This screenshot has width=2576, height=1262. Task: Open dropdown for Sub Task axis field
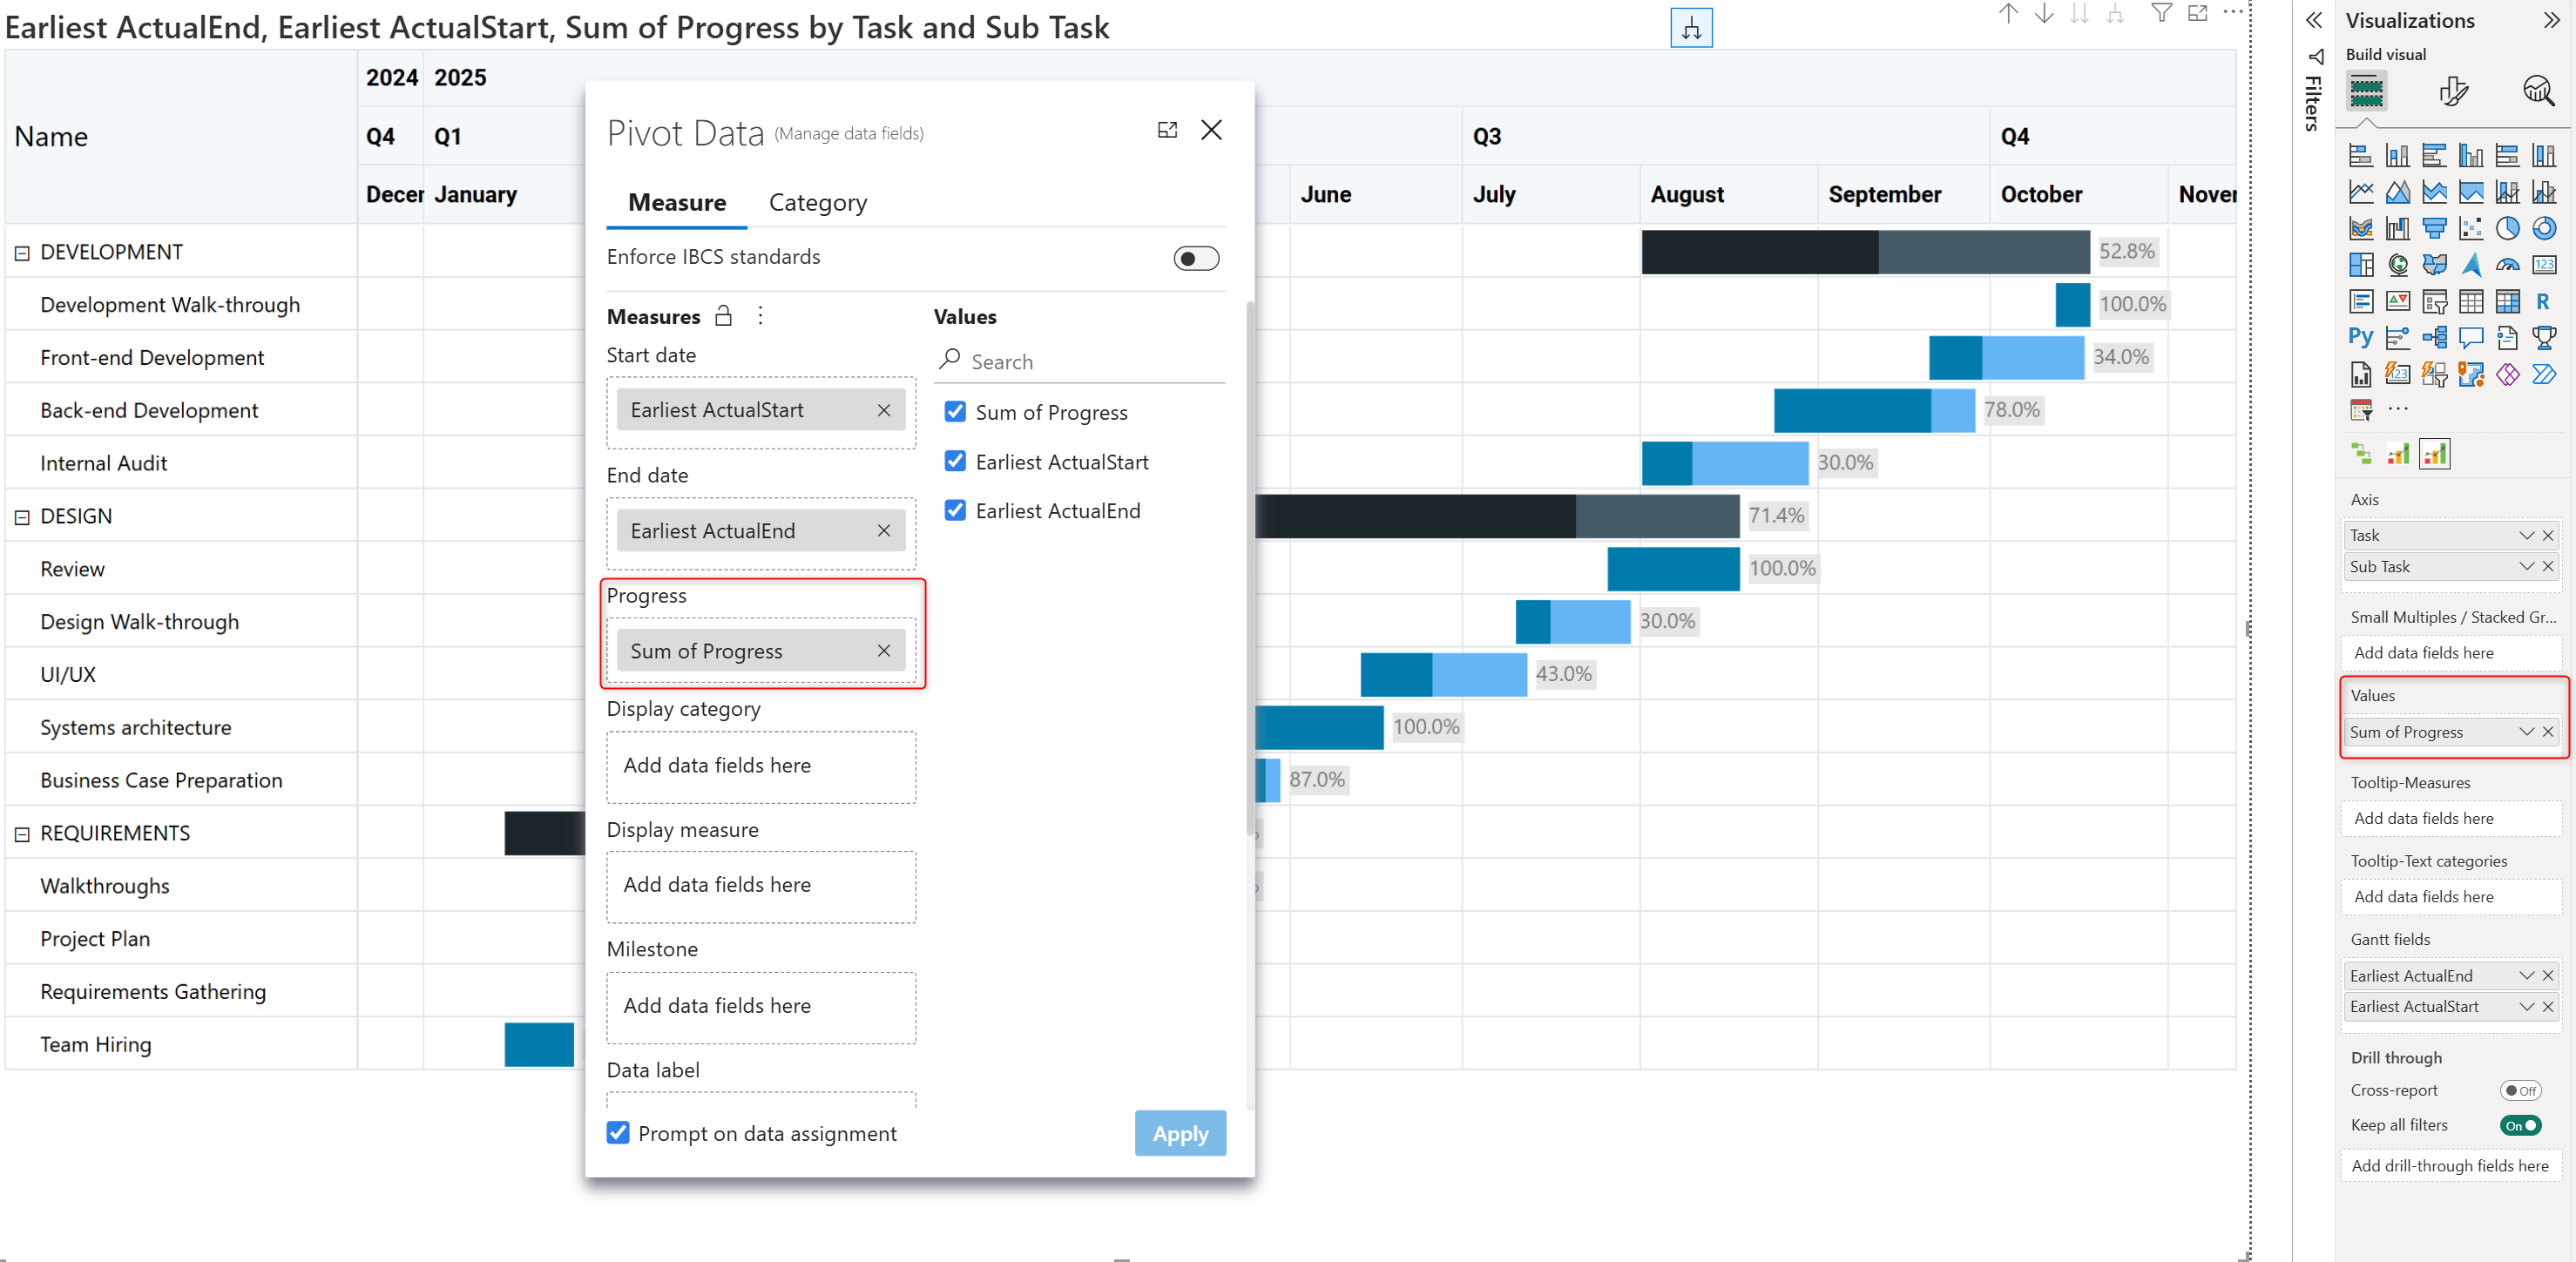click(2526, 567)
